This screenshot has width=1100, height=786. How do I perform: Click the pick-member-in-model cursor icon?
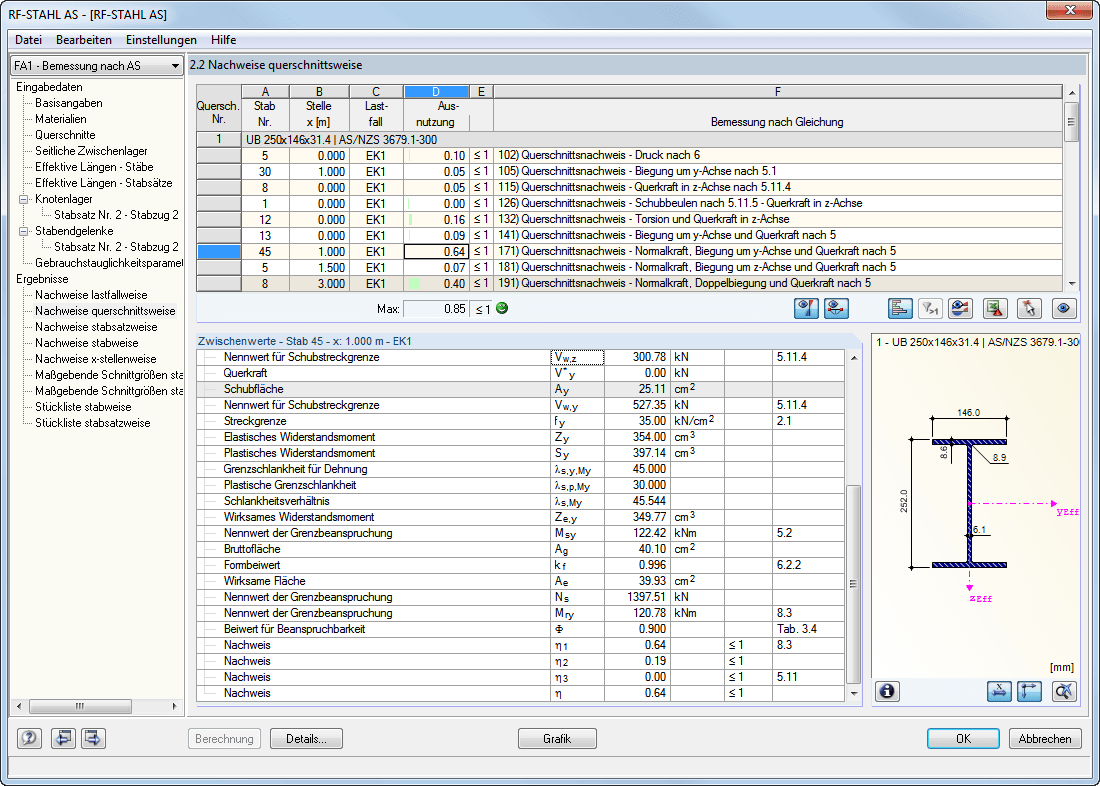(x=1030, y=309)
